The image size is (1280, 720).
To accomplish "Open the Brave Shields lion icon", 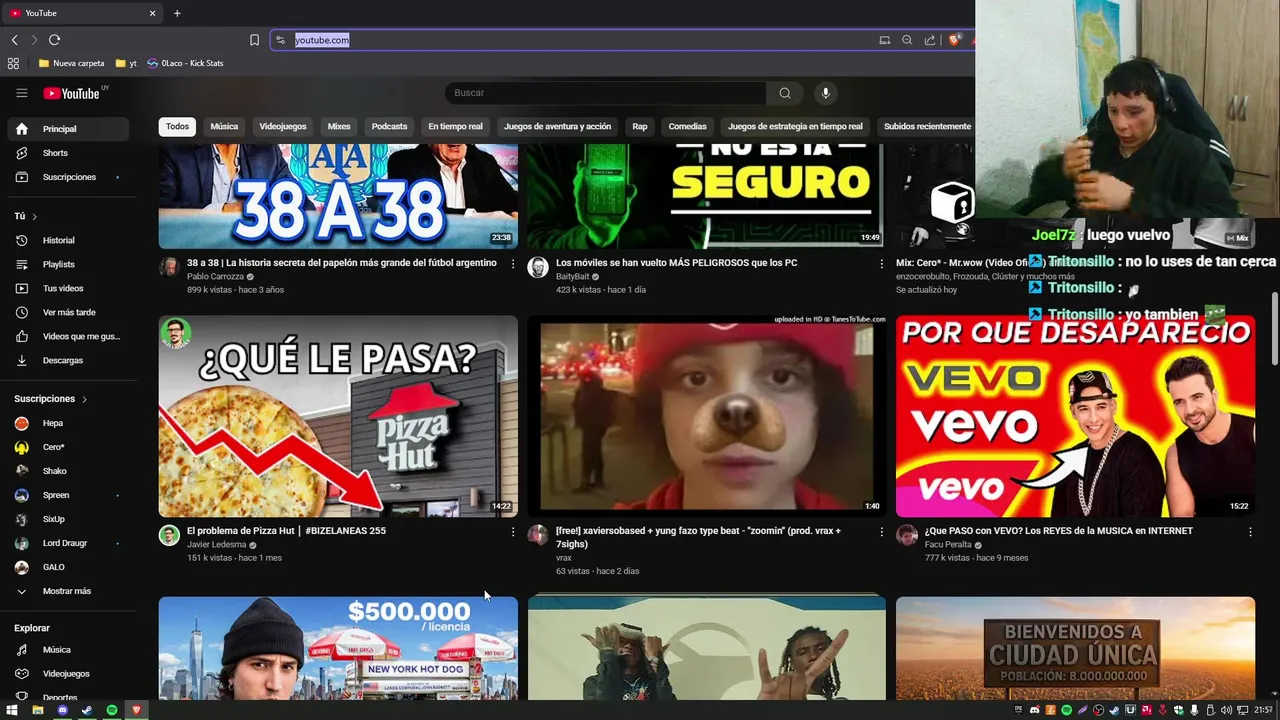I will click(954, 40).
